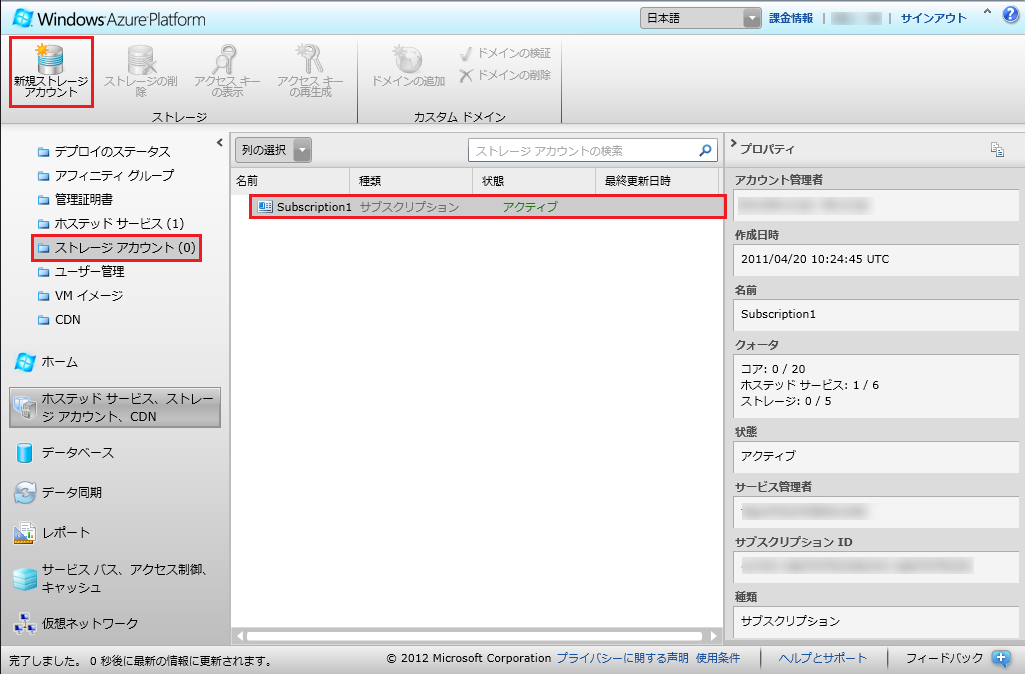Screen dimensions: 1025x674
Task: Click the search magnifier icon
Action: click(x=705, y=150)
